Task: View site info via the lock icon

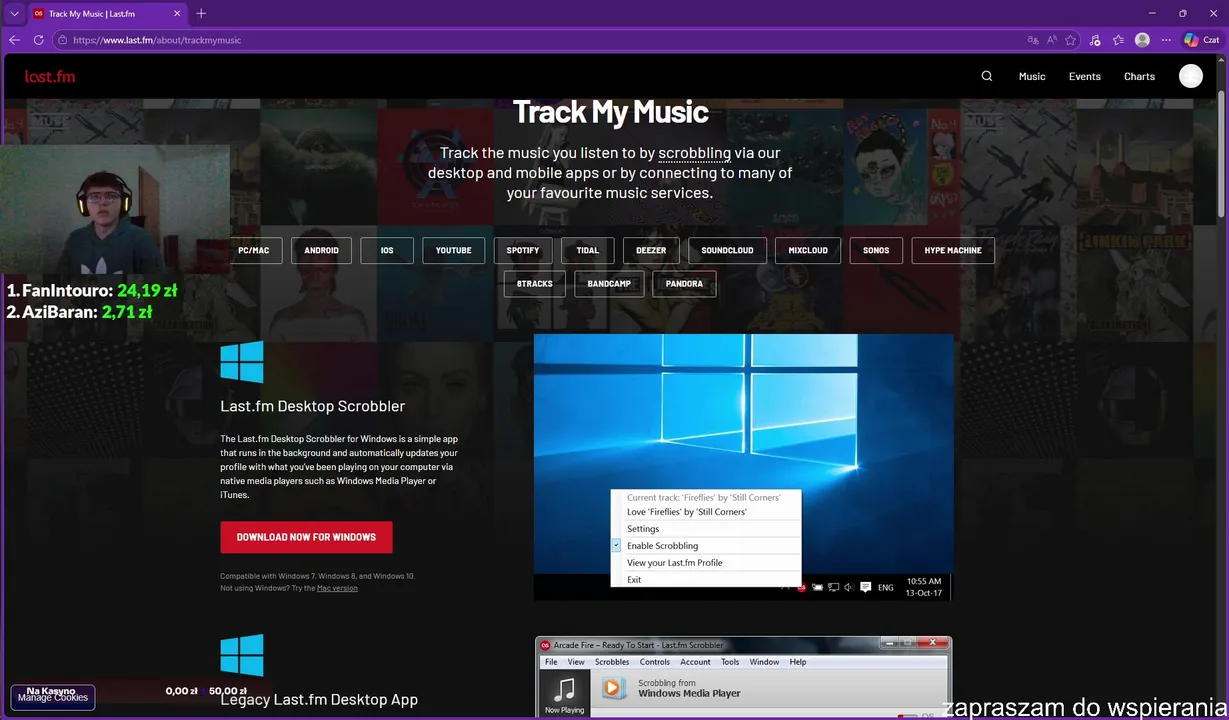Action: point(62,40)
